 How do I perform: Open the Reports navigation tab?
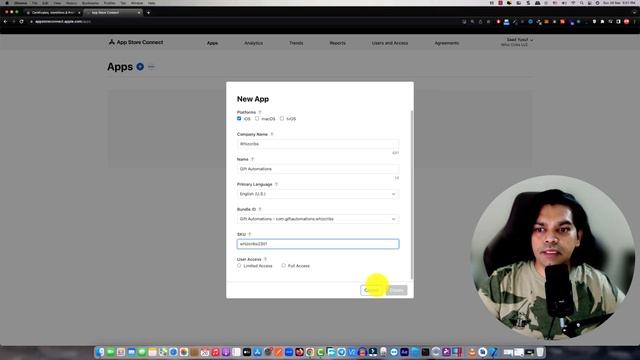pos(338,43)
